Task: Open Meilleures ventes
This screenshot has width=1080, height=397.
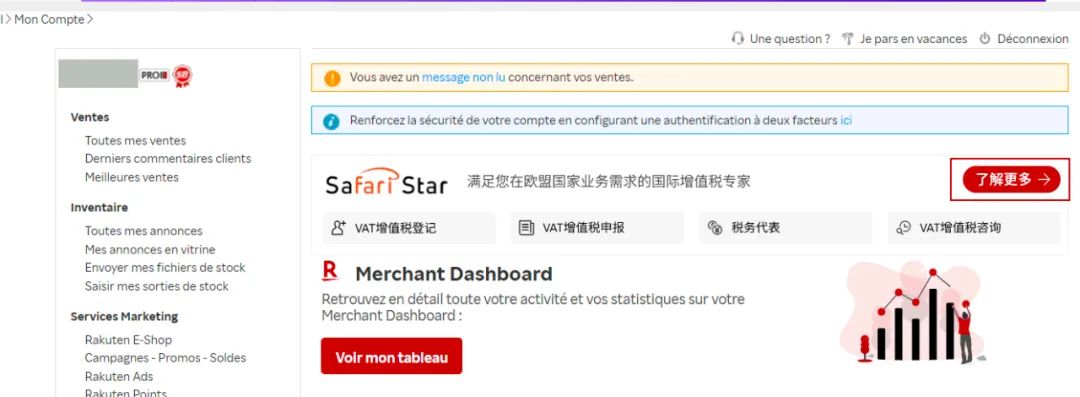Action: pyautogui.click(x=132, y=177)
